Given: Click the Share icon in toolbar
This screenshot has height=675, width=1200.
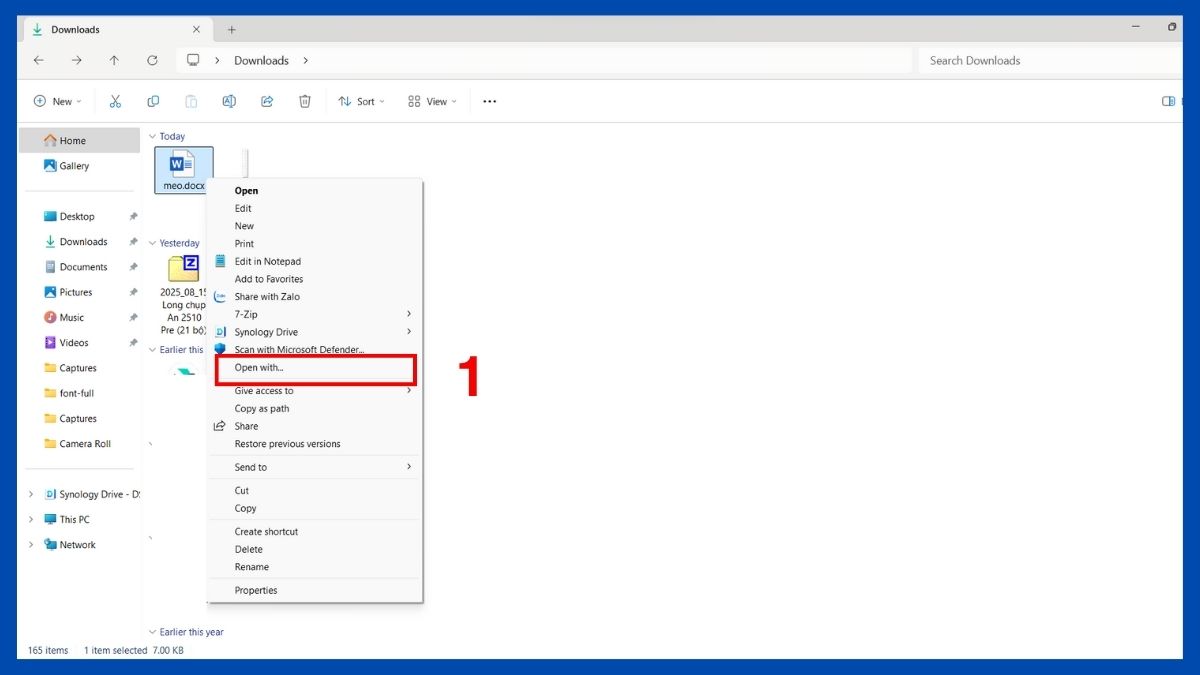Looking at the screenshot, I should tap(267, 101).
